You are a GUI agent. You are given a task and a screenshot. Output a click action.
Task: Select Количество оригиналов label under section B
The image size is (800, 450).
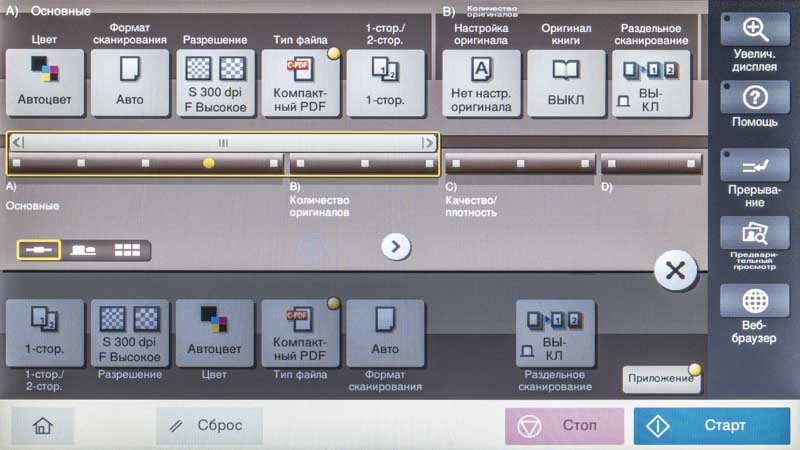pyautogui.click(x=319, y=206)
